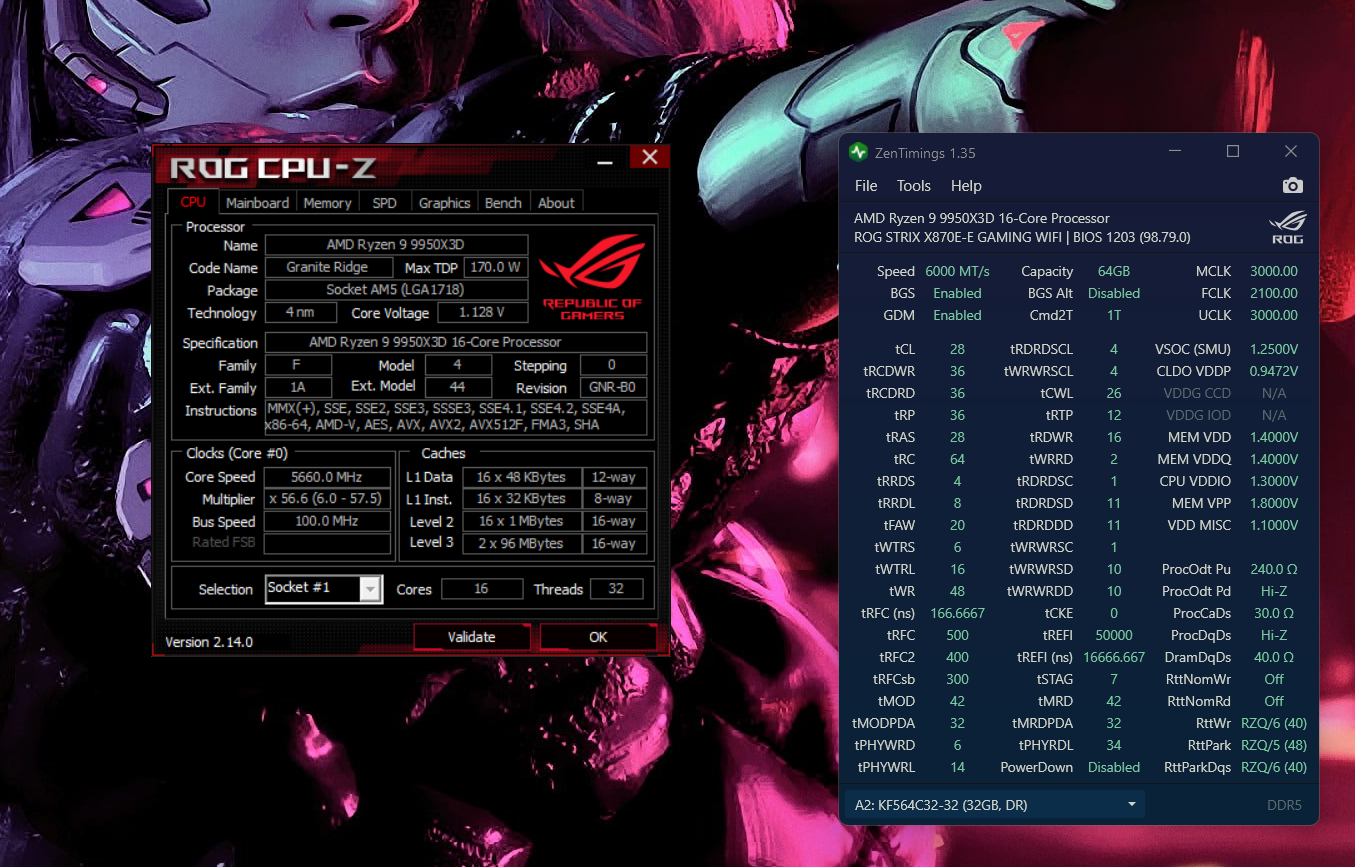Click the Level 3 cache value 2 x 96 MBytes
The image size is (1355, 867).
pos(521,543)
